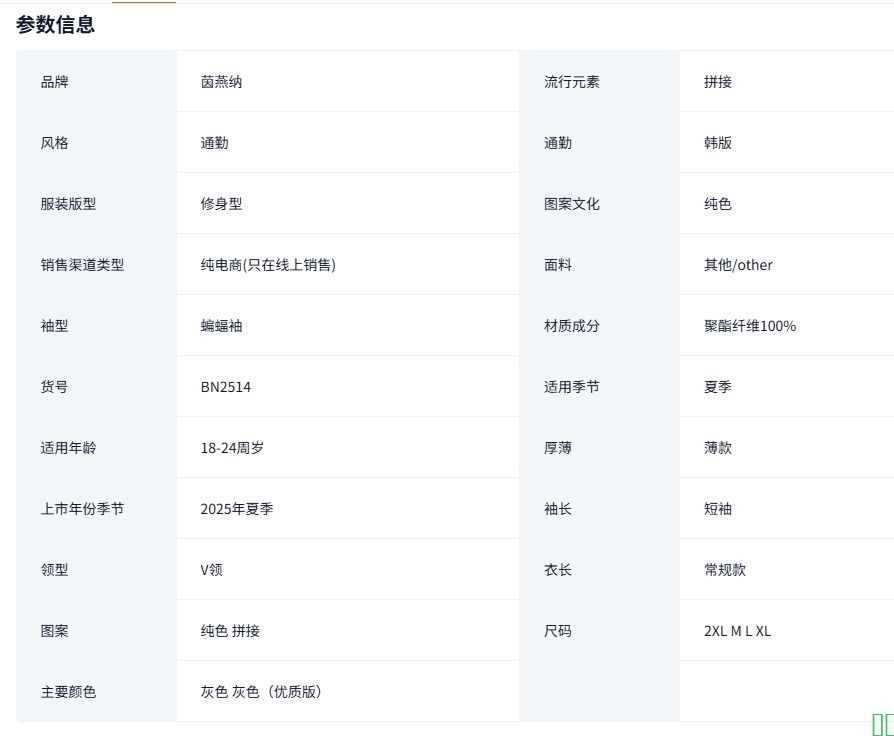The image size is (894, 736).
Task: Click the 其他/other fabric value
Action: [x=738, y=265]
